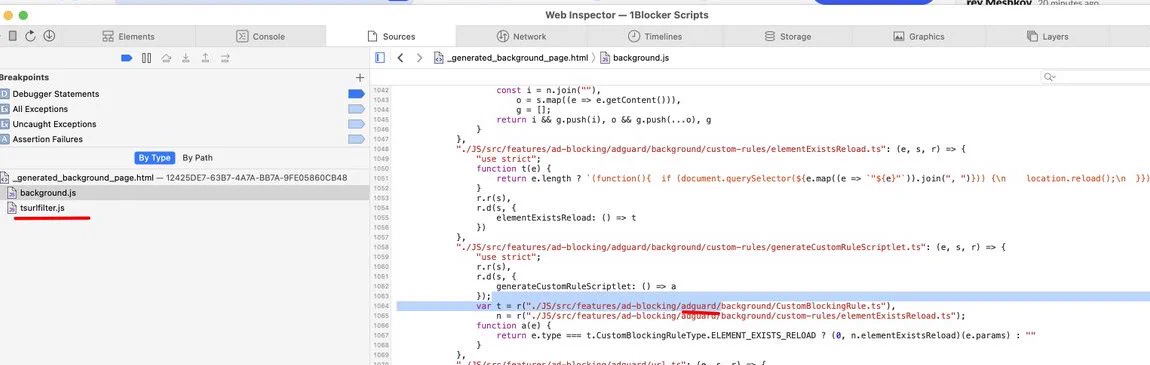1150x365 pixels.
Task: Switch to the Console tab
Action: tap(260, 36)
